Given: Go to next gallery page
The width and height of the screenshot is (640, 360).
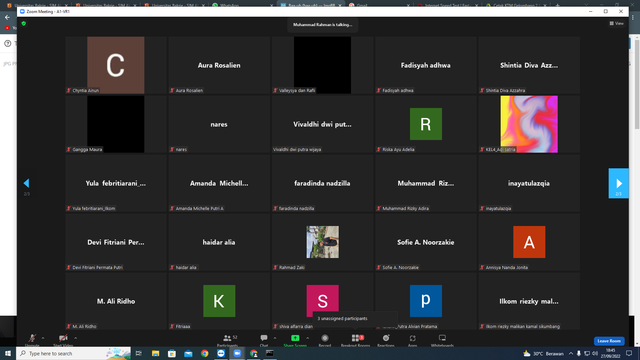Looking at the screenshot, I should 618,183.
